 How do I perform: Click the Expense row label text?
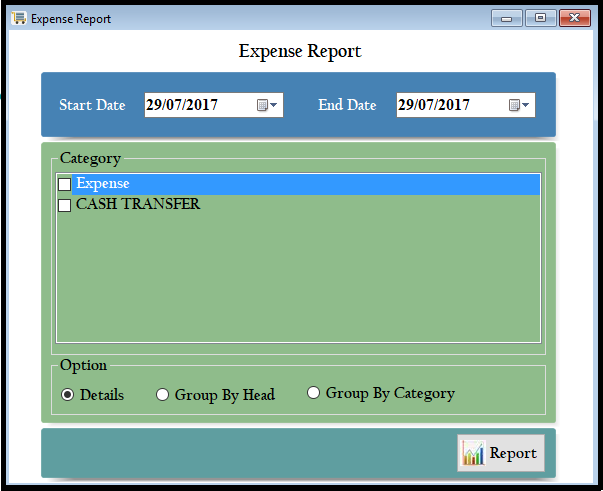coord(102,184)
